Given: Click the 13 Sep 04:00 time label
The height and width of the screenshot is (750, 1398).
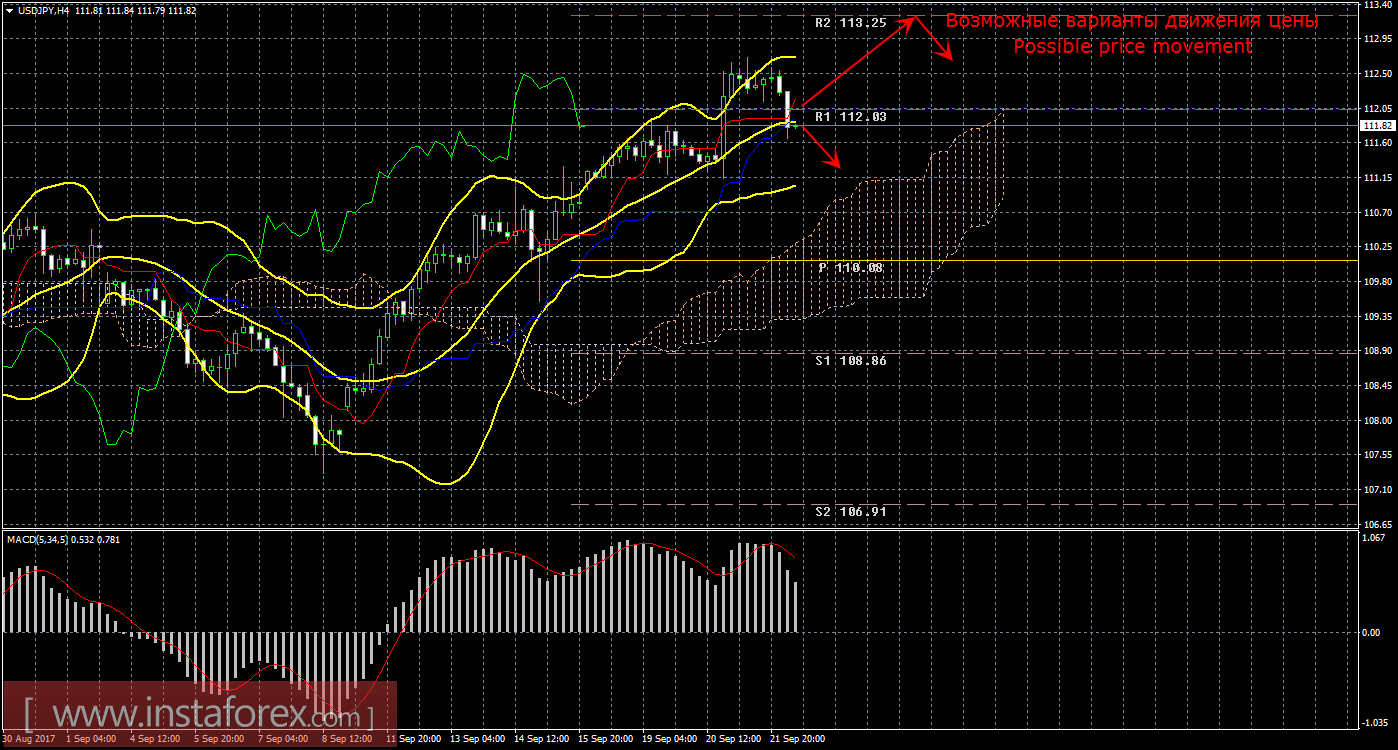Looking at the screenshot, I should point(476,739).
